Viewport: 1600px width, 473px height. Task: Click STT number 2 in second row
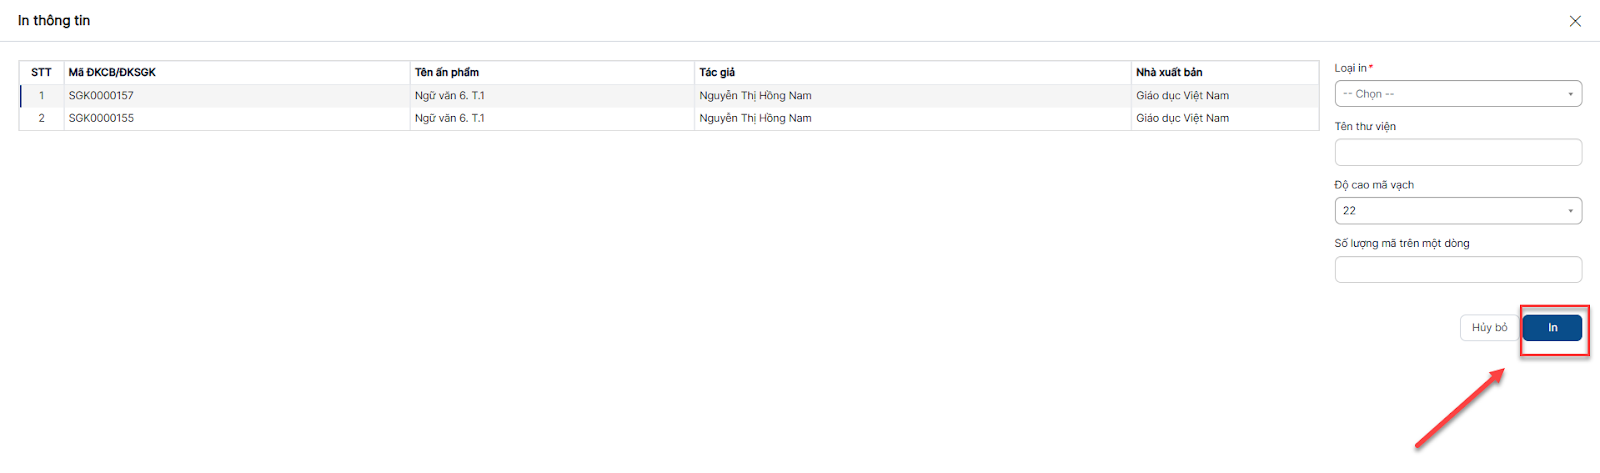coord(41,118)
